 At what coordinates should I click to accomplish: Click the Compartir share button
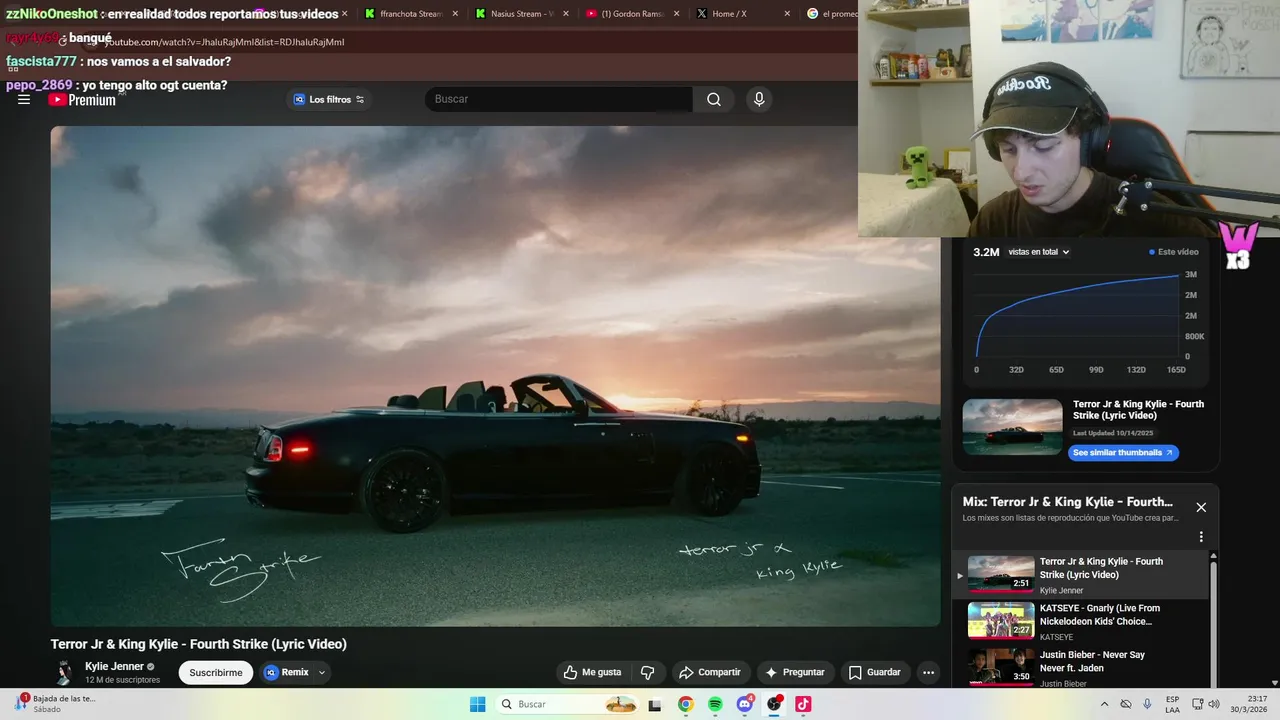(x=710, y=672)
